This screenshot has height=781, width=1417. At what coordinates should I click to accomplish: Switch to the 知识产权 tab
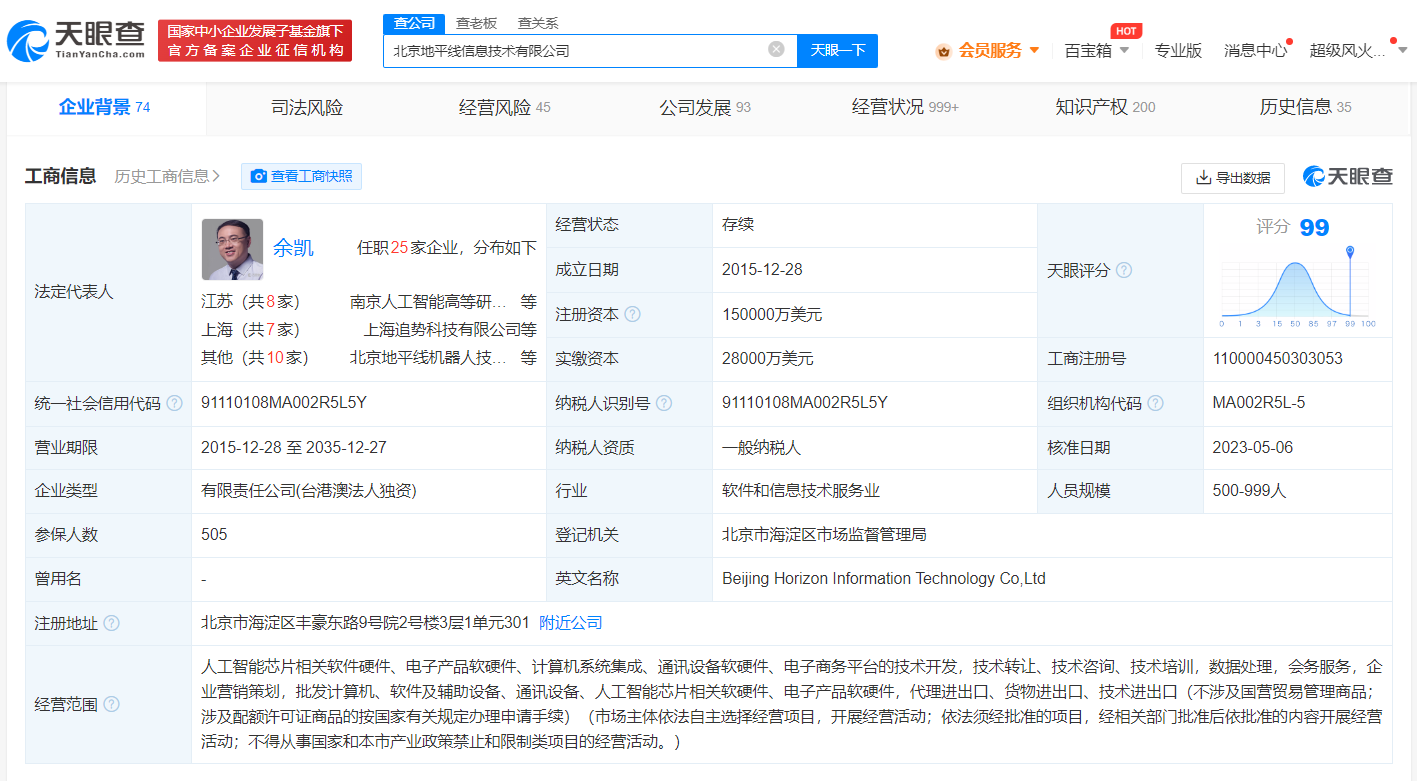click(x=1105, y=108)
